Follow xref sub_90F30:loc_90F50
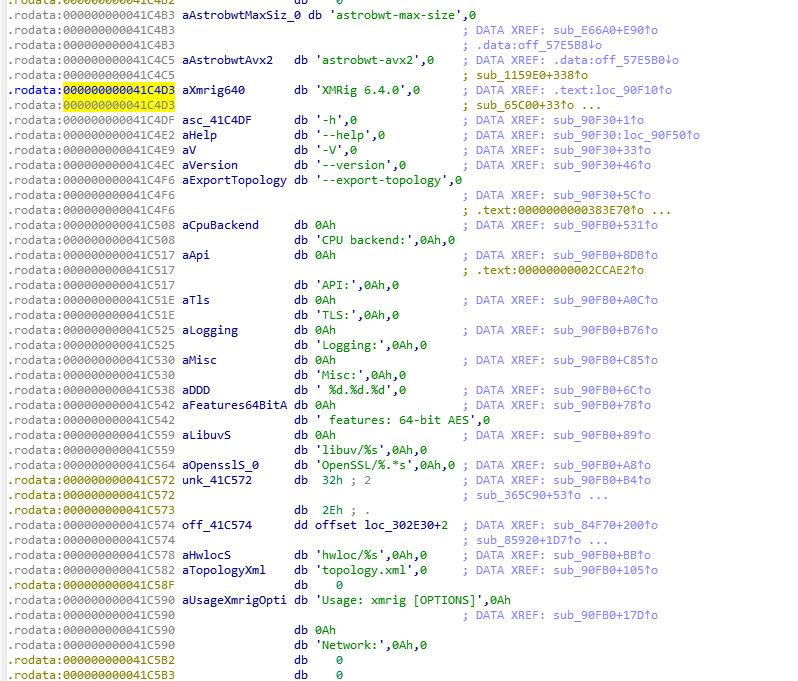 coord(626,135)
